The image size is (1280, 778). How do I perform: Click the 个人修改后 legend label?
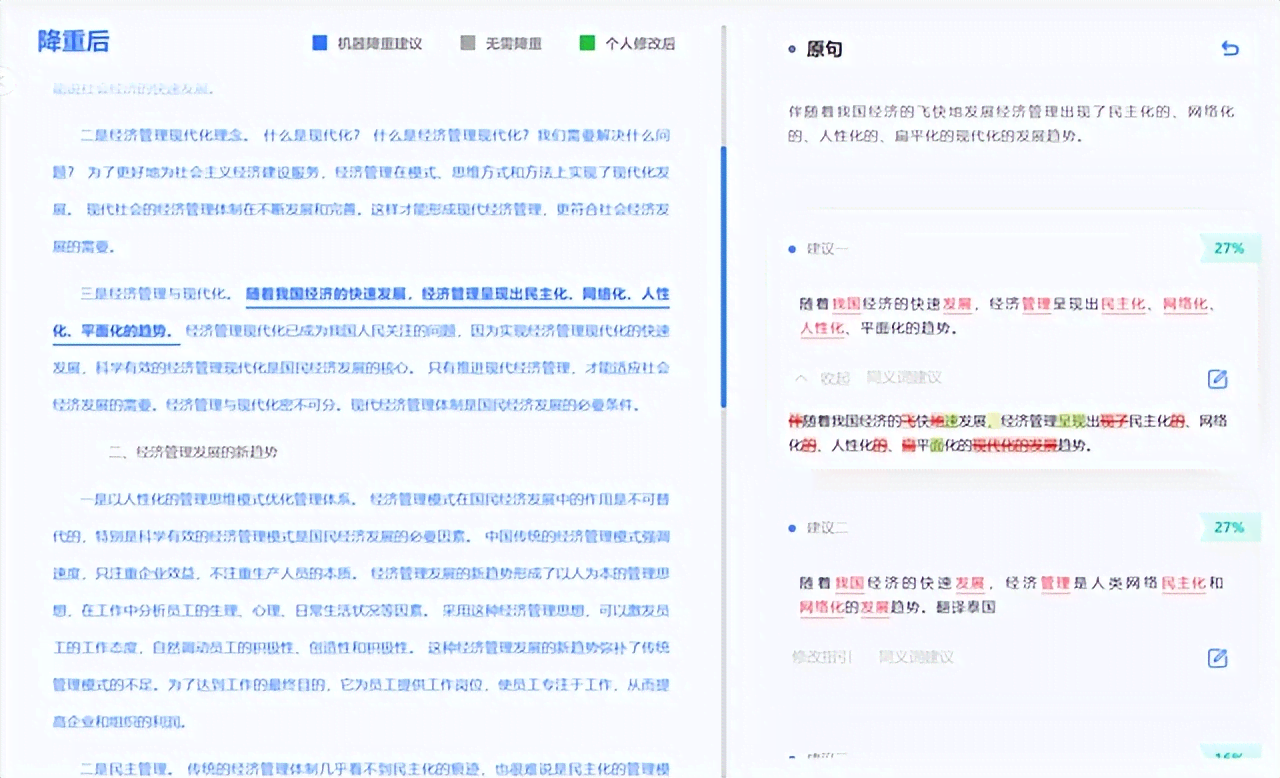click(640, 43)
